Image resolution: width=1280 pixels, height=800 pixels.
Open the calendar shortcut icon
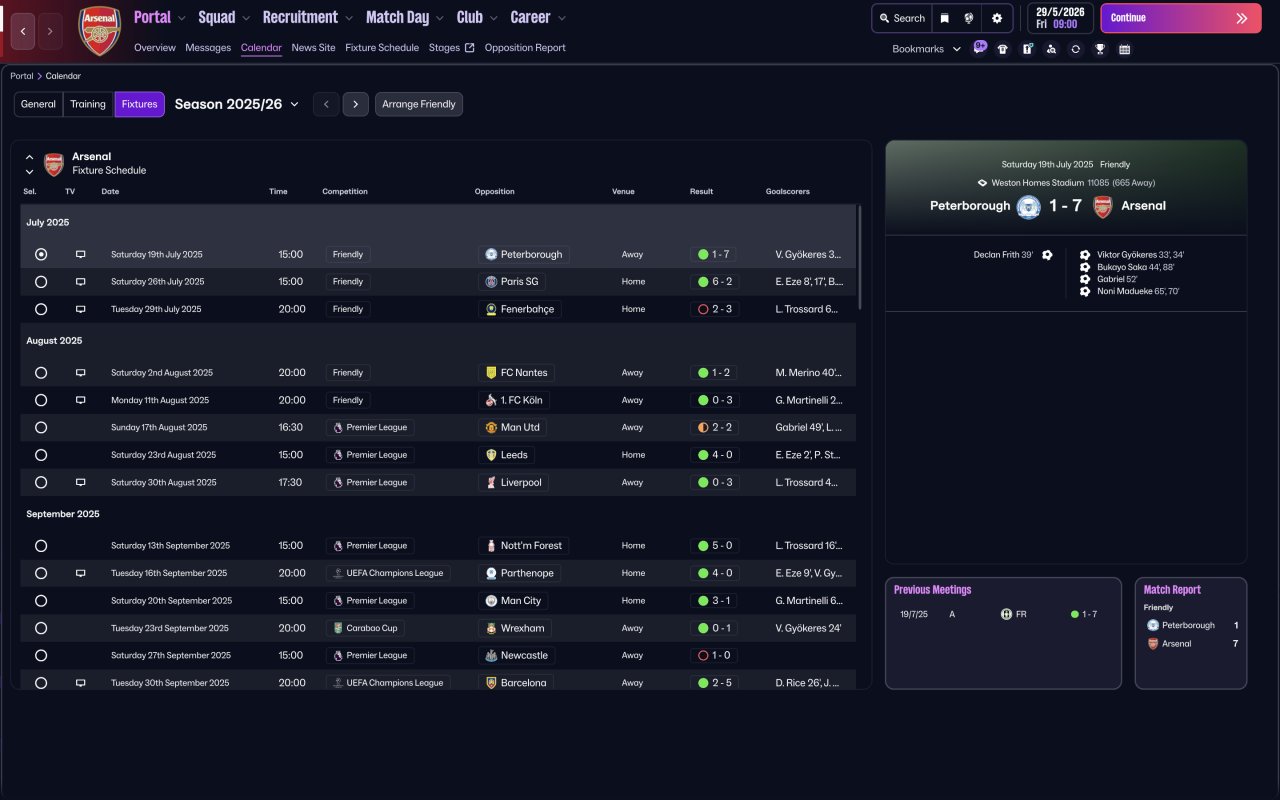tap(1124, 49)
